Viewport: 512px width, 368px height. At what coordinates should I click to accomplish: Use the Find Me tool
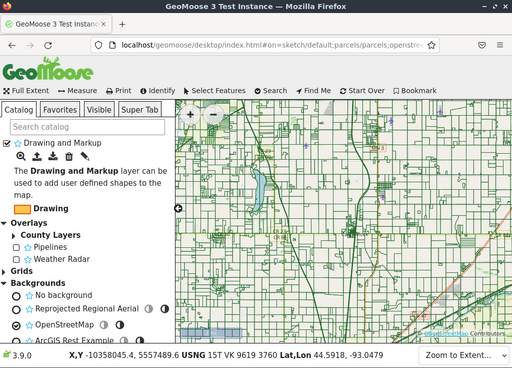click(313, 91)
